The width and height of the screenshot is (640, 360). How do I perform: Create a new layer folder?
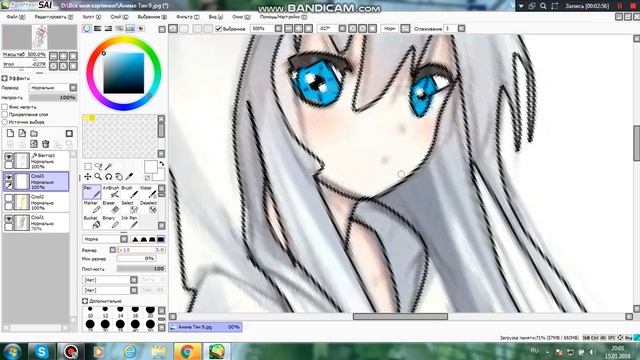(x=34, y=133)
